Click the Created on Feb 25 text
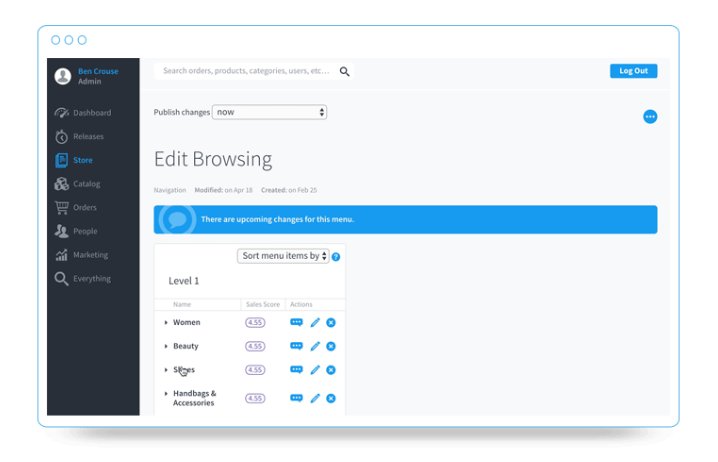This screenshot has width=718, height=462. pos(289,190)
